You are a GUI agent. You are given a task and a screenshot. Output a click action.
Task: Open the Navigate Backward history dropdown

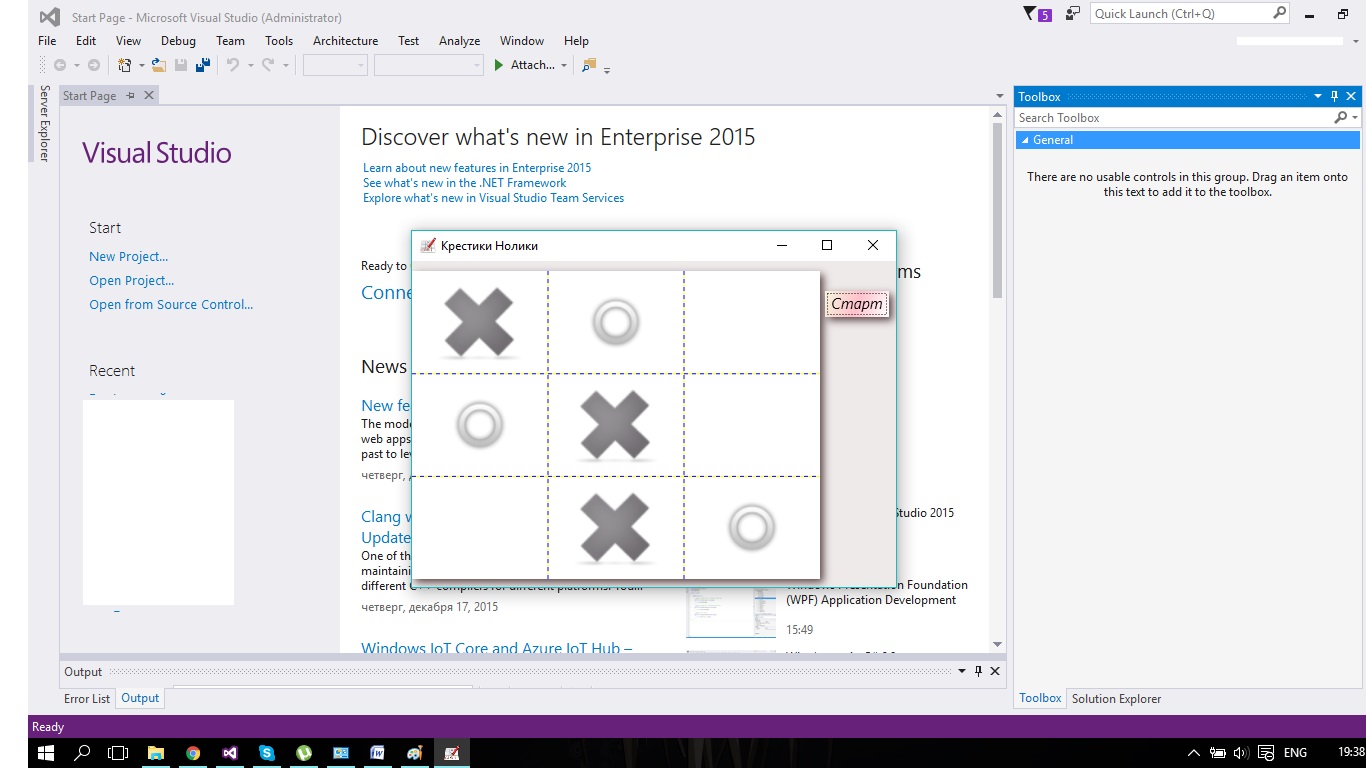pos(76,65)
